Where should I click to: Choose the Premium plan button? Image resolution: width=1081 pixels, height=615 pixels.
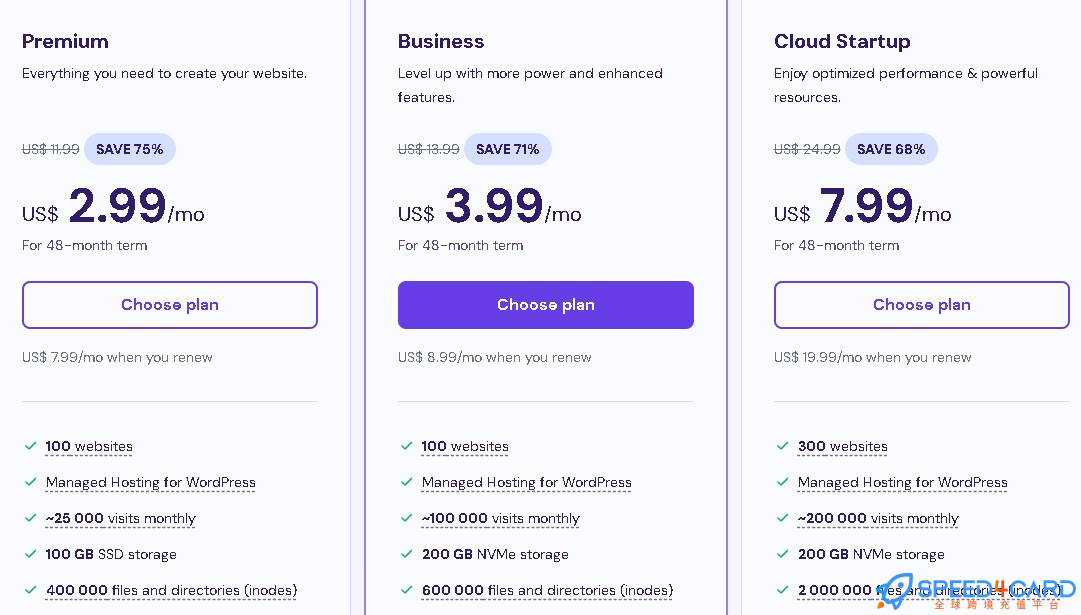pyautogui.click(x=170, y=305)
